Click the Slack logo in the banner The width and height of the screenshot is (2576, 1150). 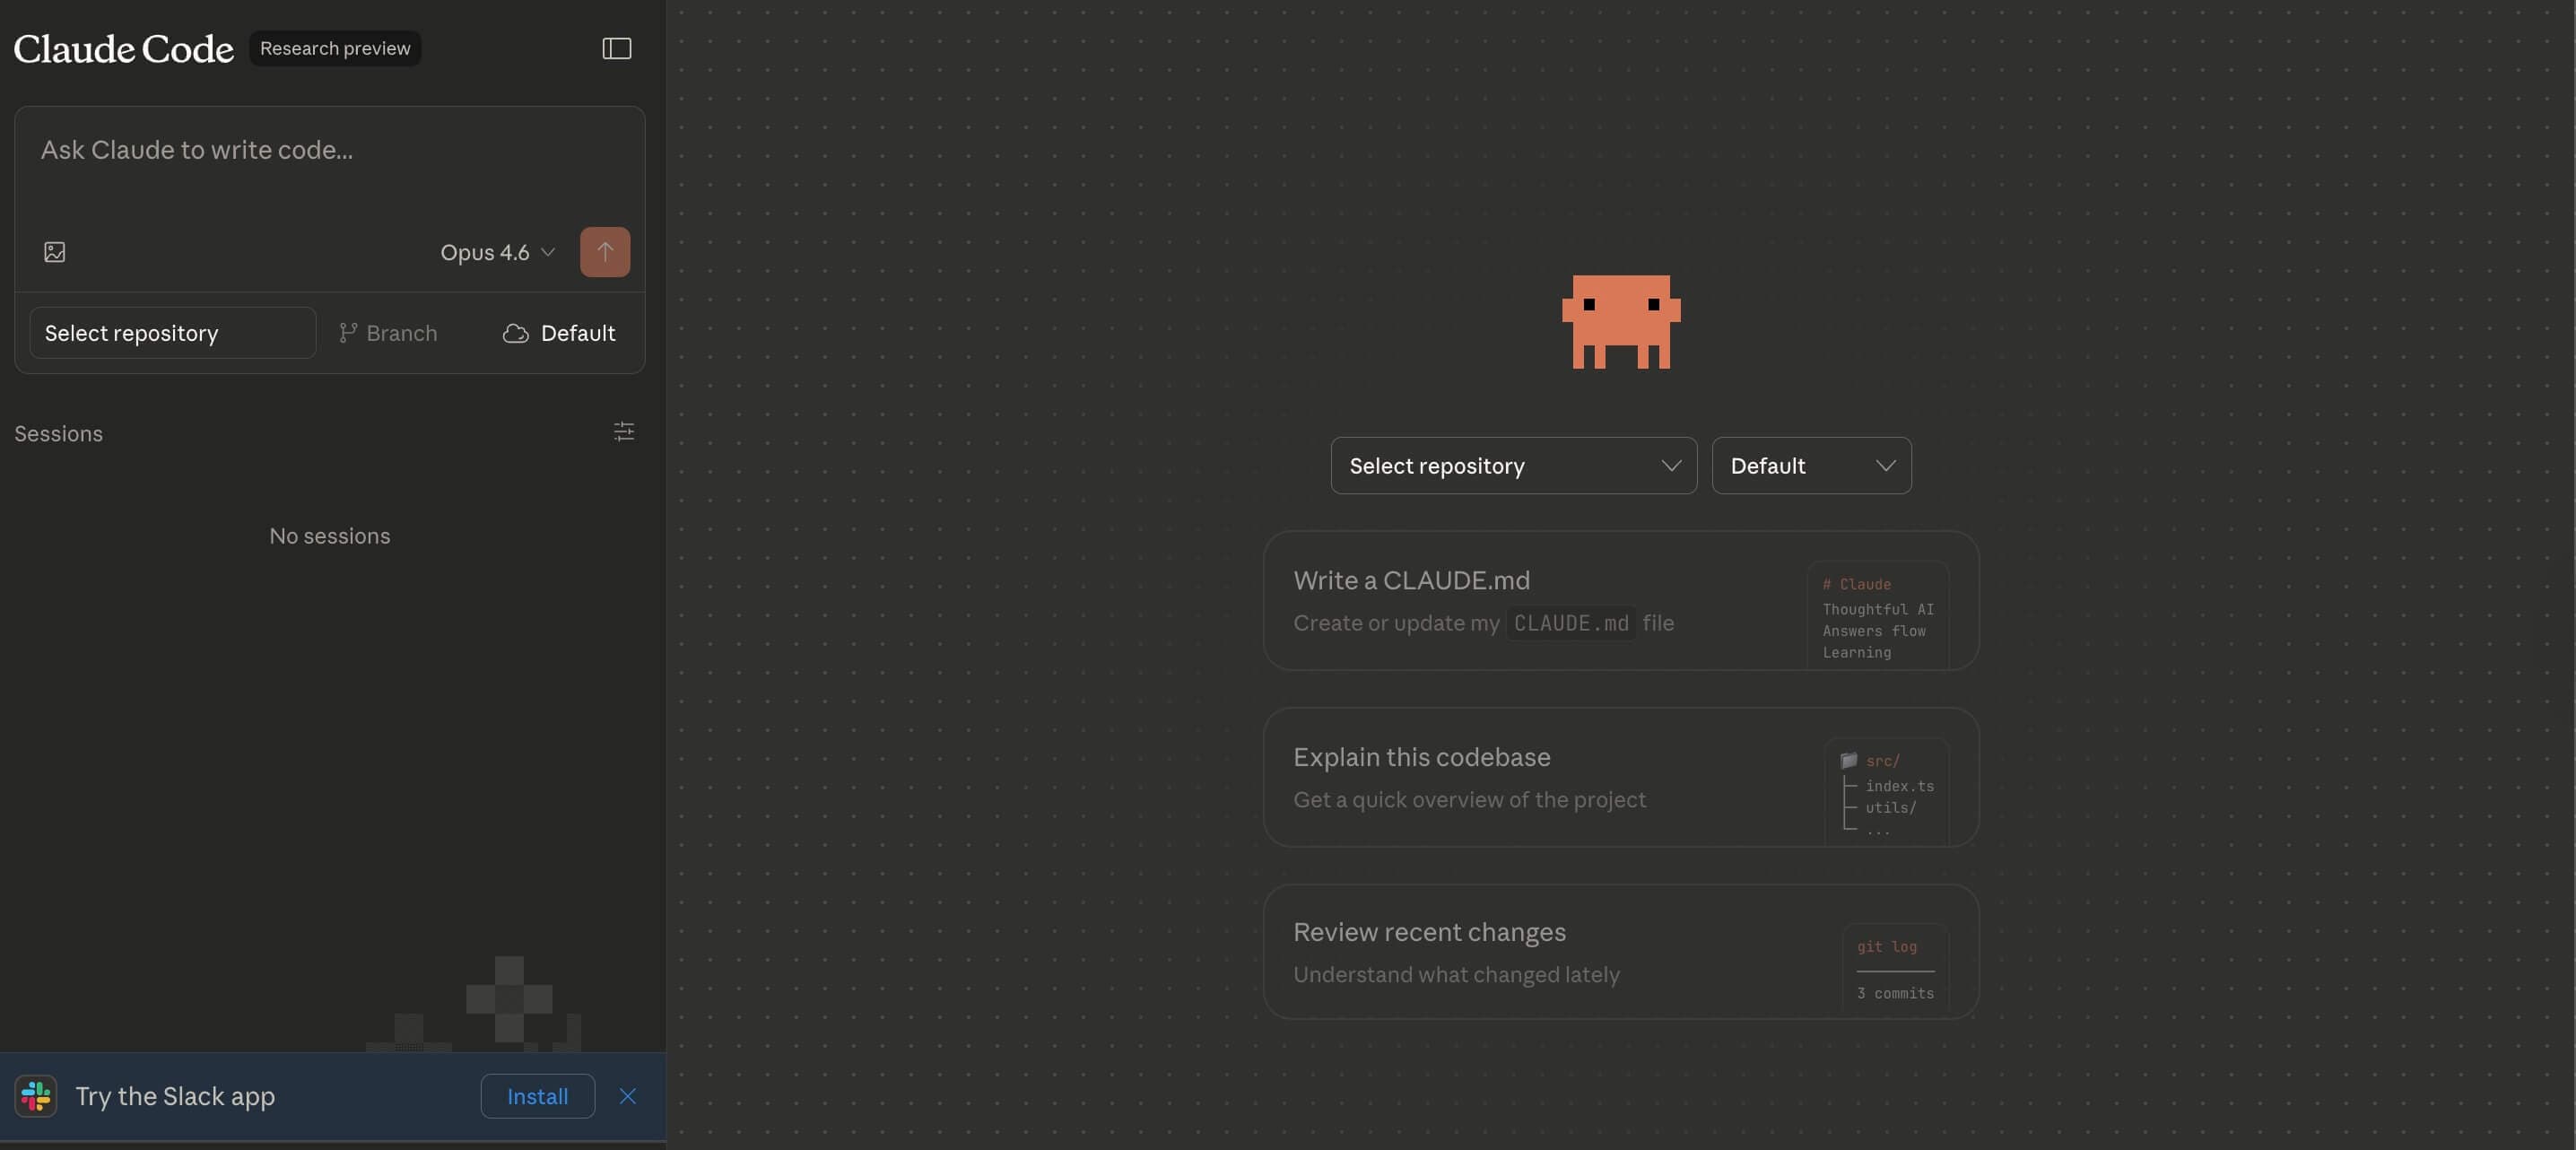(x=35, y=1096)
